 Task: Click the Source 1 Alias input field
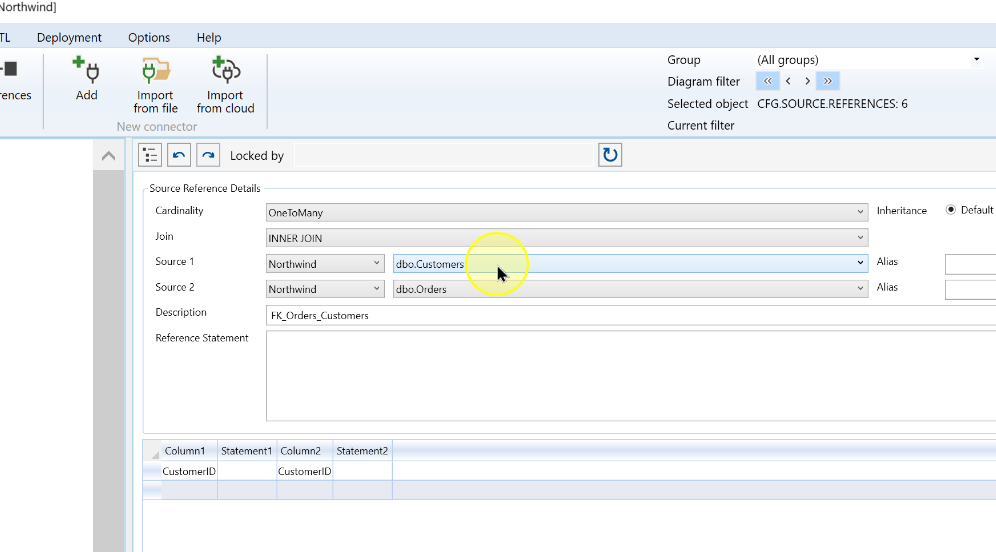click(971, 264)
